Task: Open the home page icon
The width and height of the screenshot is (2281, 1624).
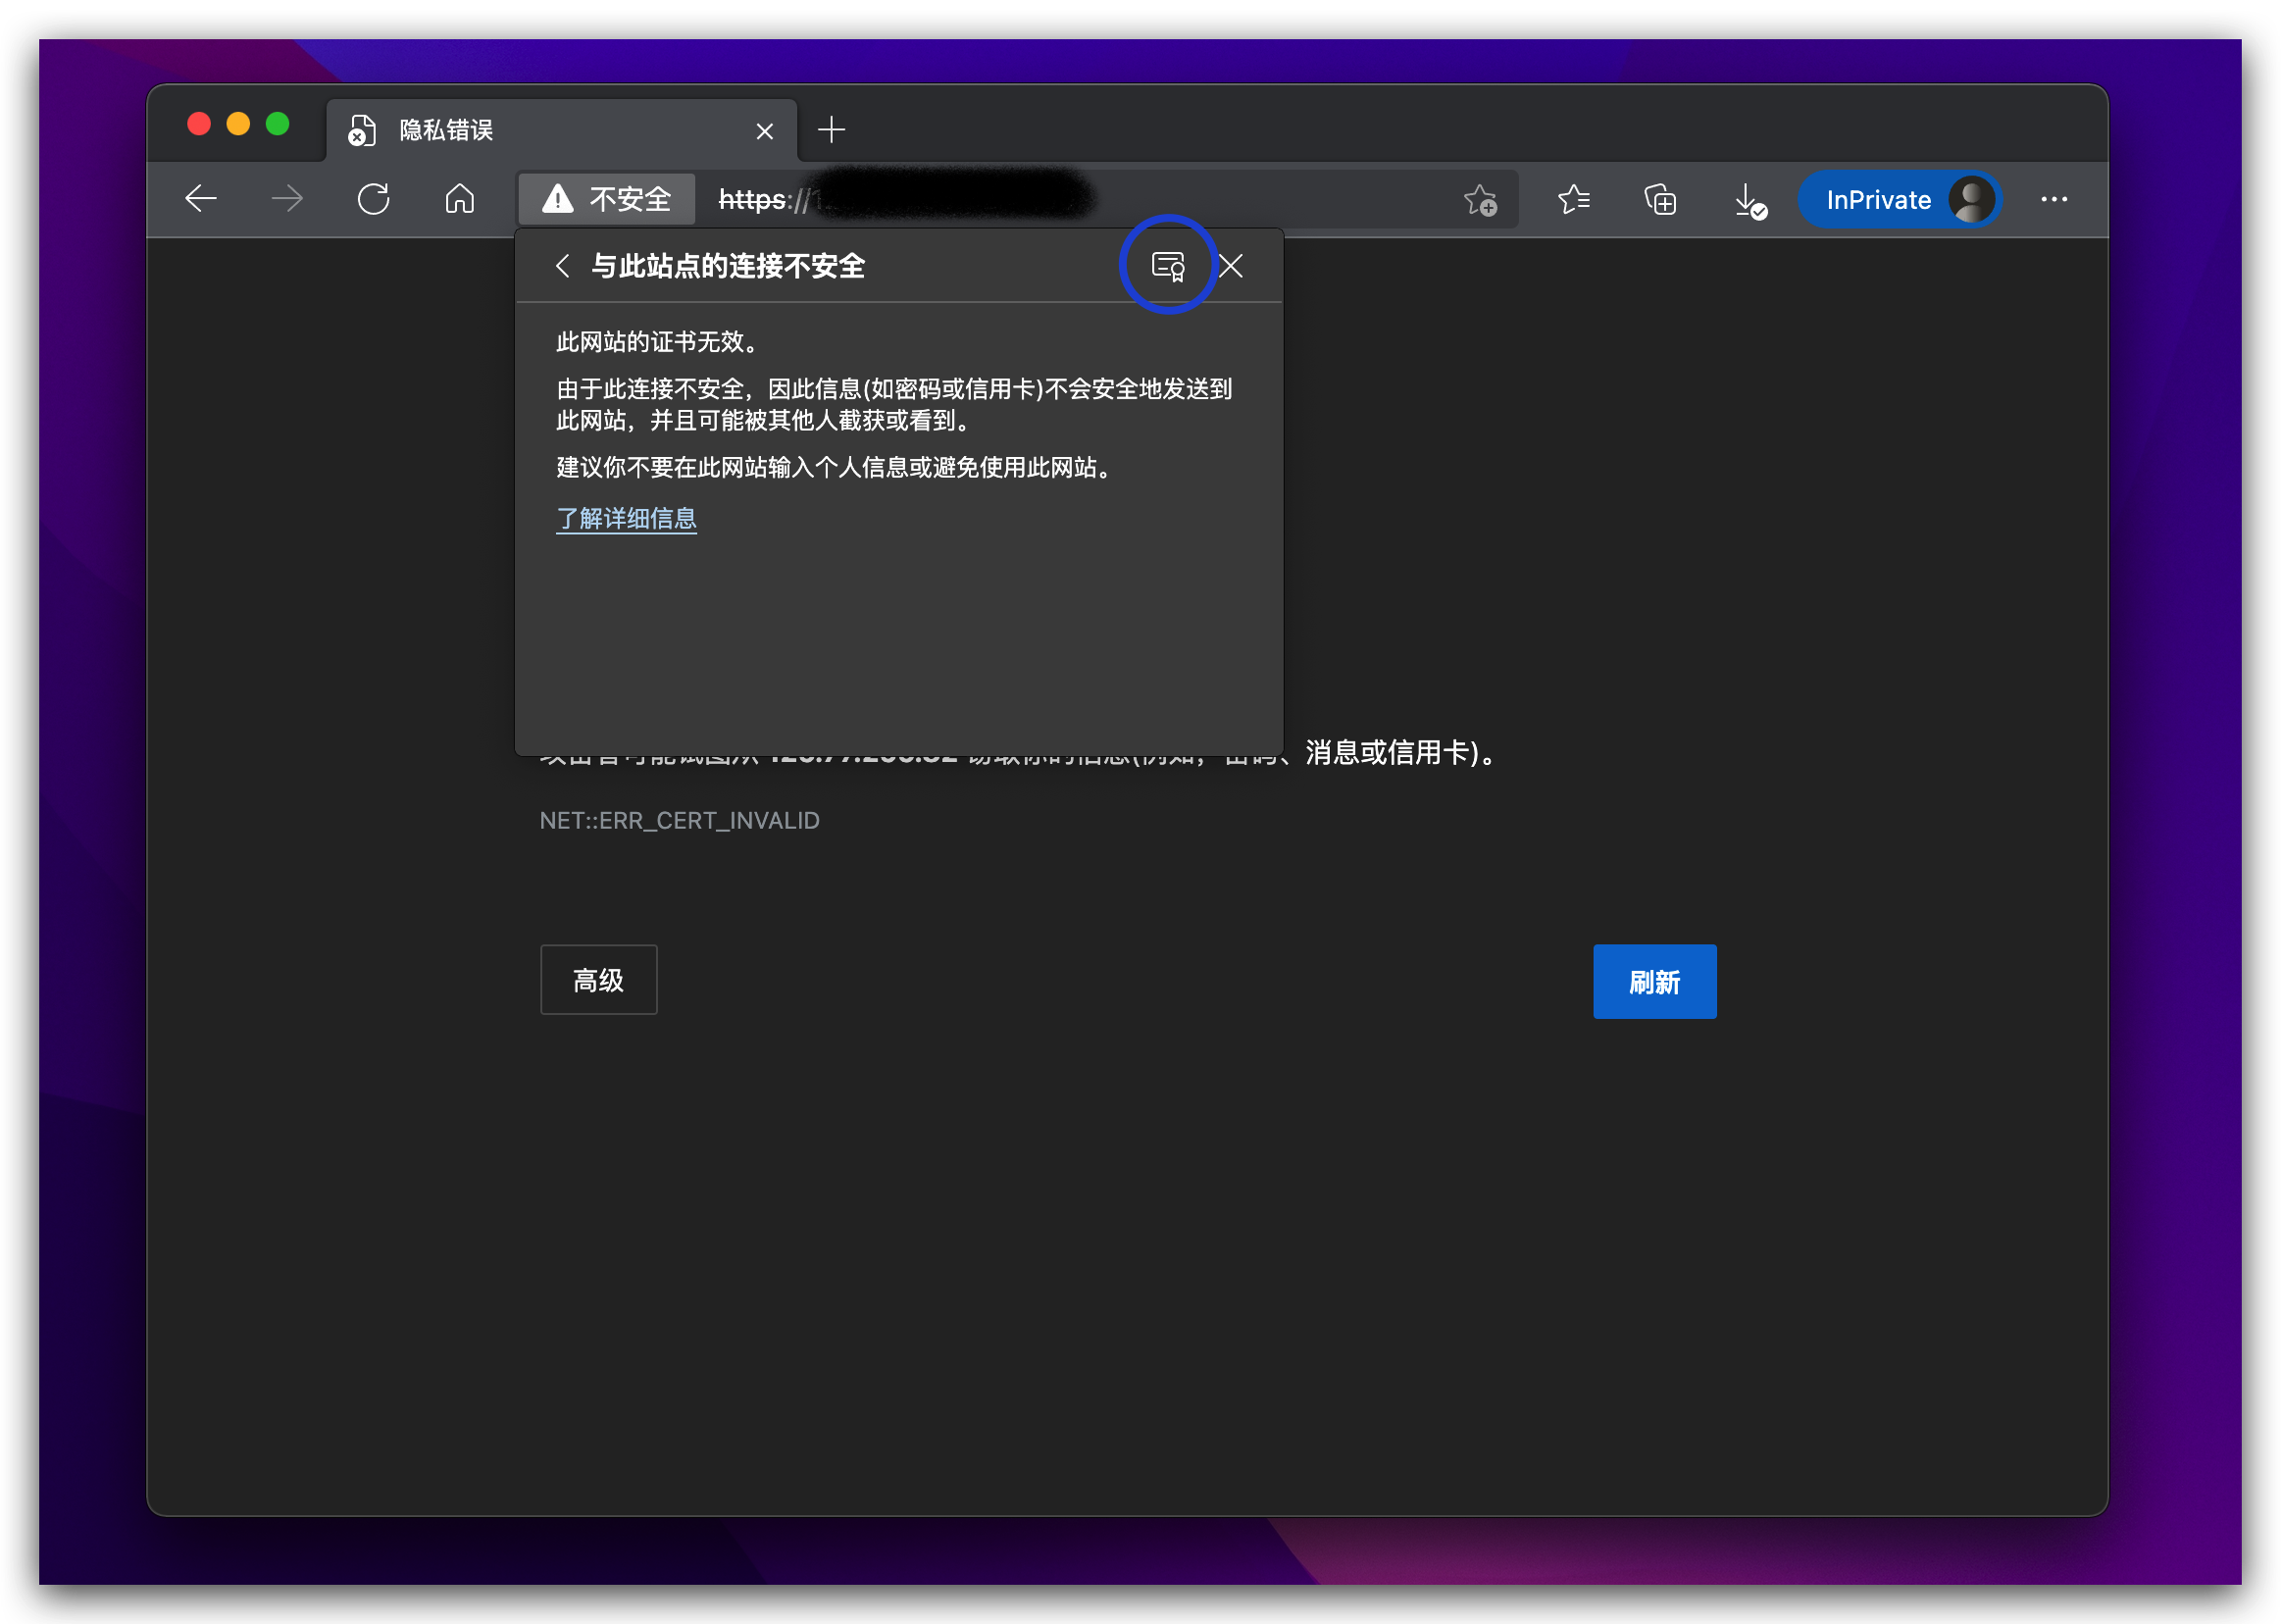Action: [x=459, y=199]
